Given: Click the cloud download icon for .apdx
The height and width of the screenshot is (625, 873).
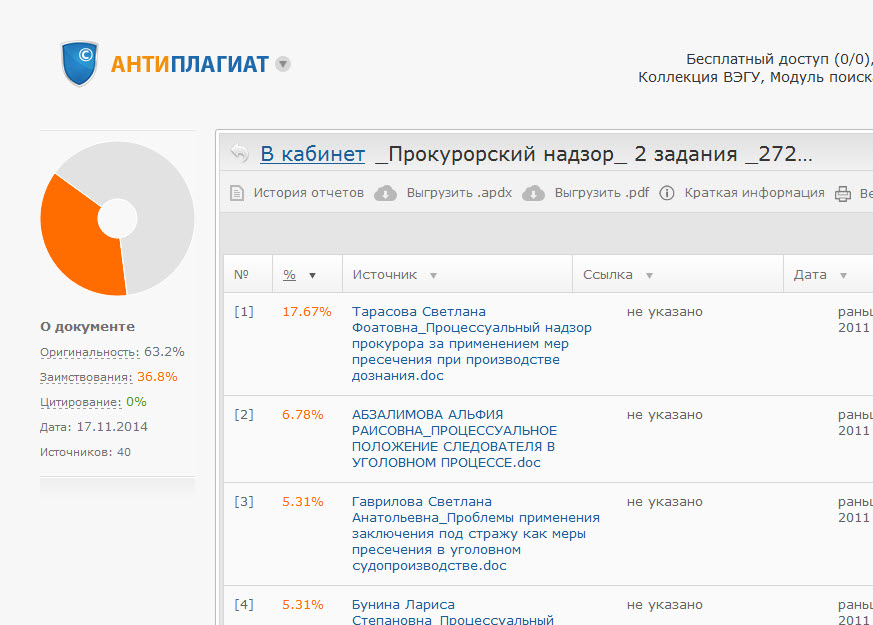Looking at the screenshot, I should tap(385, 193).
